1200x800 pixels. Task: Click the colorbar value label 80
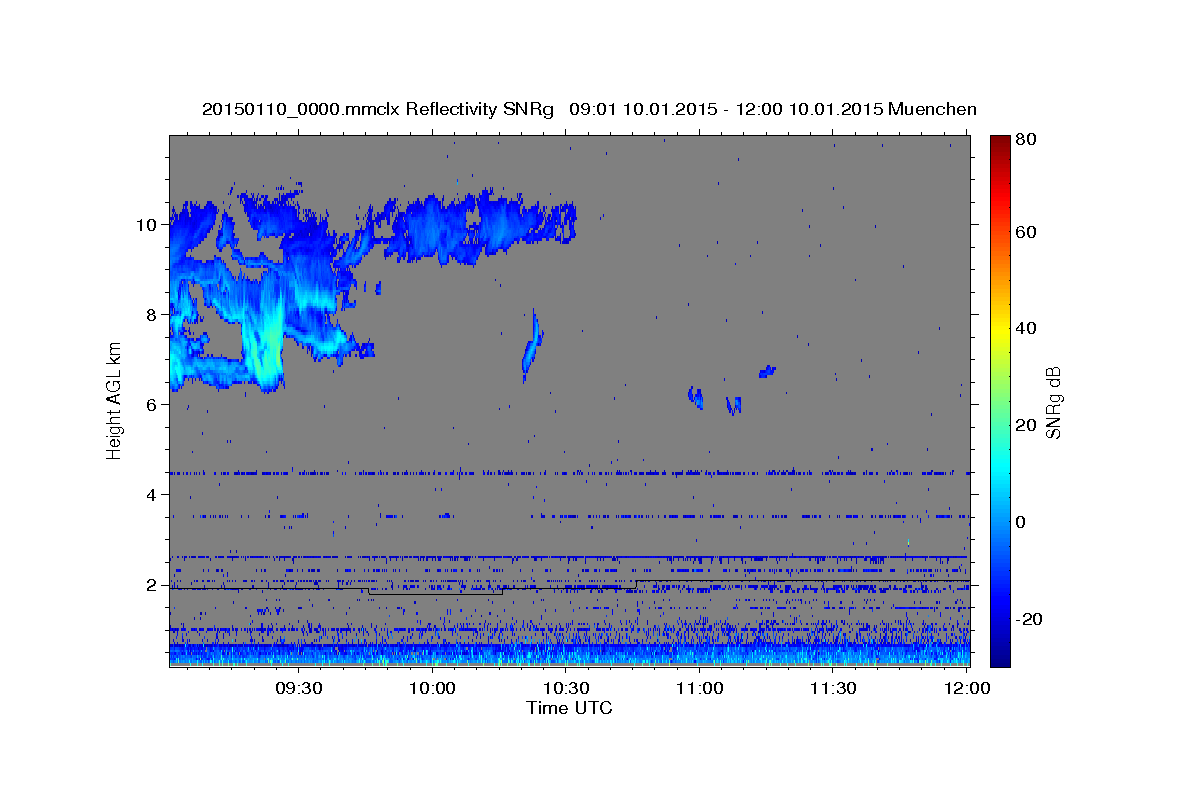[1025, 139]
